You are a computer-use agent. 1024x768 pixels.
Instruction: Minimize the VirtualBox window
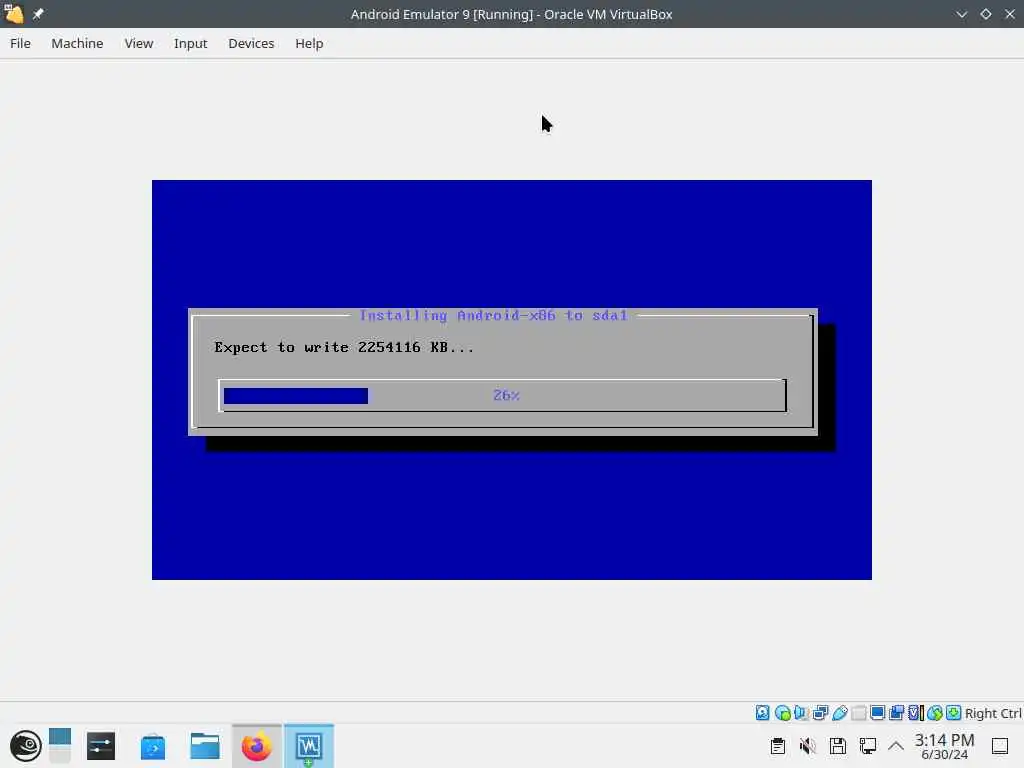pos(961,14)
